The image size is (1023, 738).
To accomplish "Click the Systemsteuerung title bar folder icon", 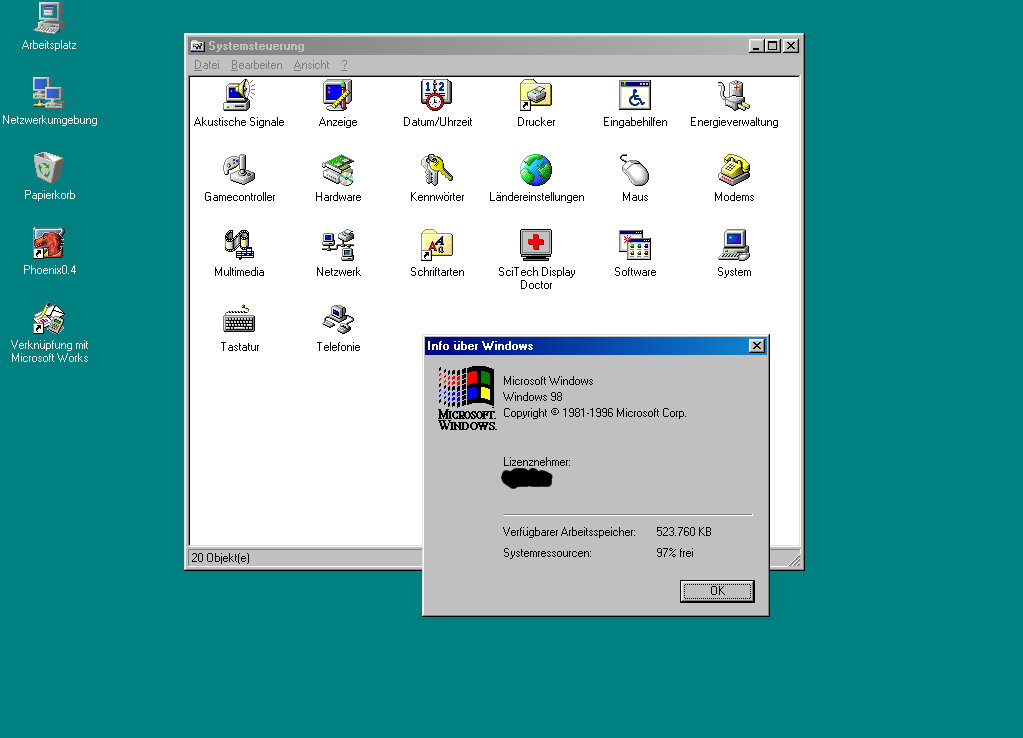I will [x=197, y=46].
